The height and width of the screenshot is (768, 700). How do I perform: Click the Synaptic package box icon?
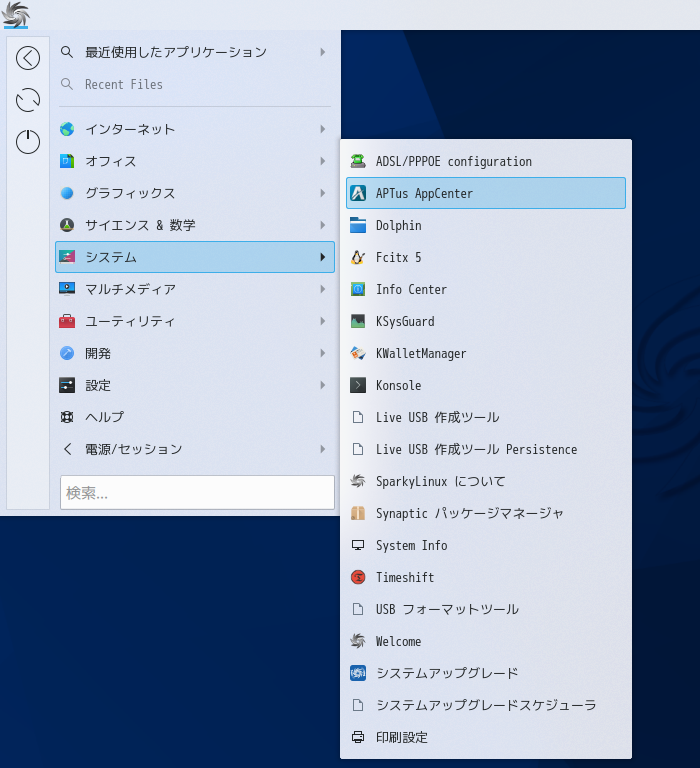tap(358, 513)
